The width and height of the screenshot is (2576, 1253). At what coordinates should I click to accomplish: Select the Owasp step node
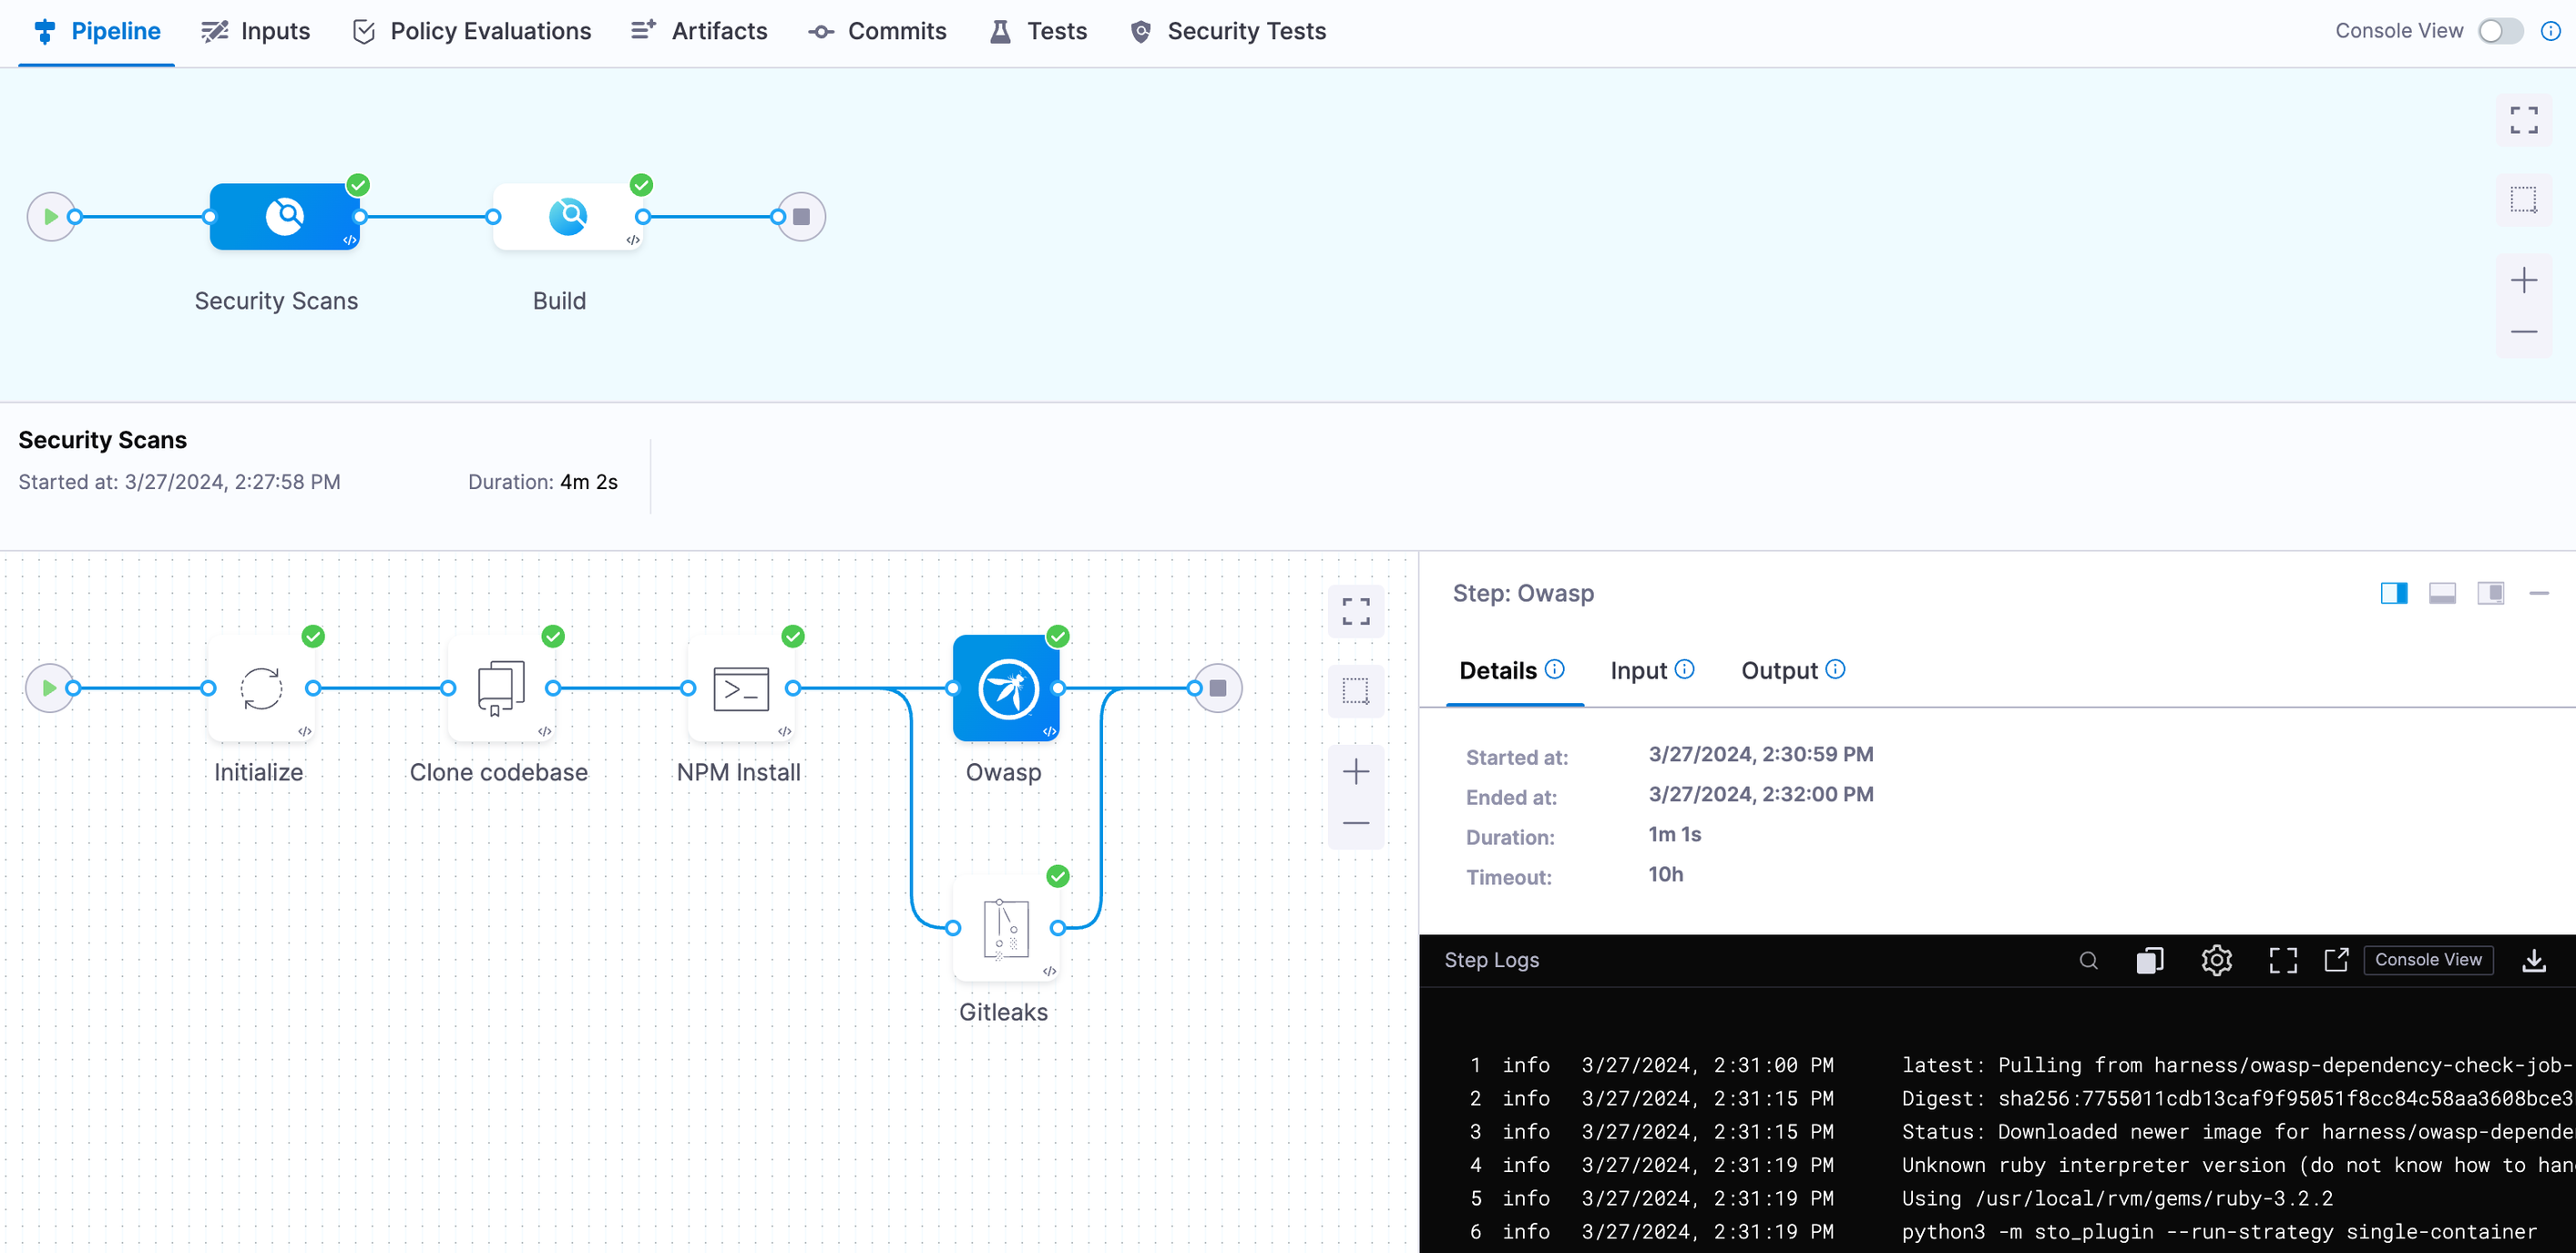1005,688
